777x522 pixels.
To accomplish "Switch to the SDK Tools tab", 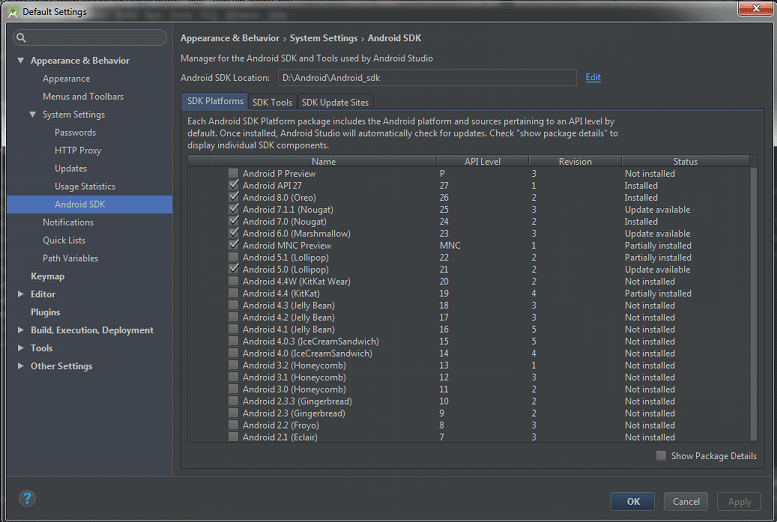I will (x=272, y=102).
